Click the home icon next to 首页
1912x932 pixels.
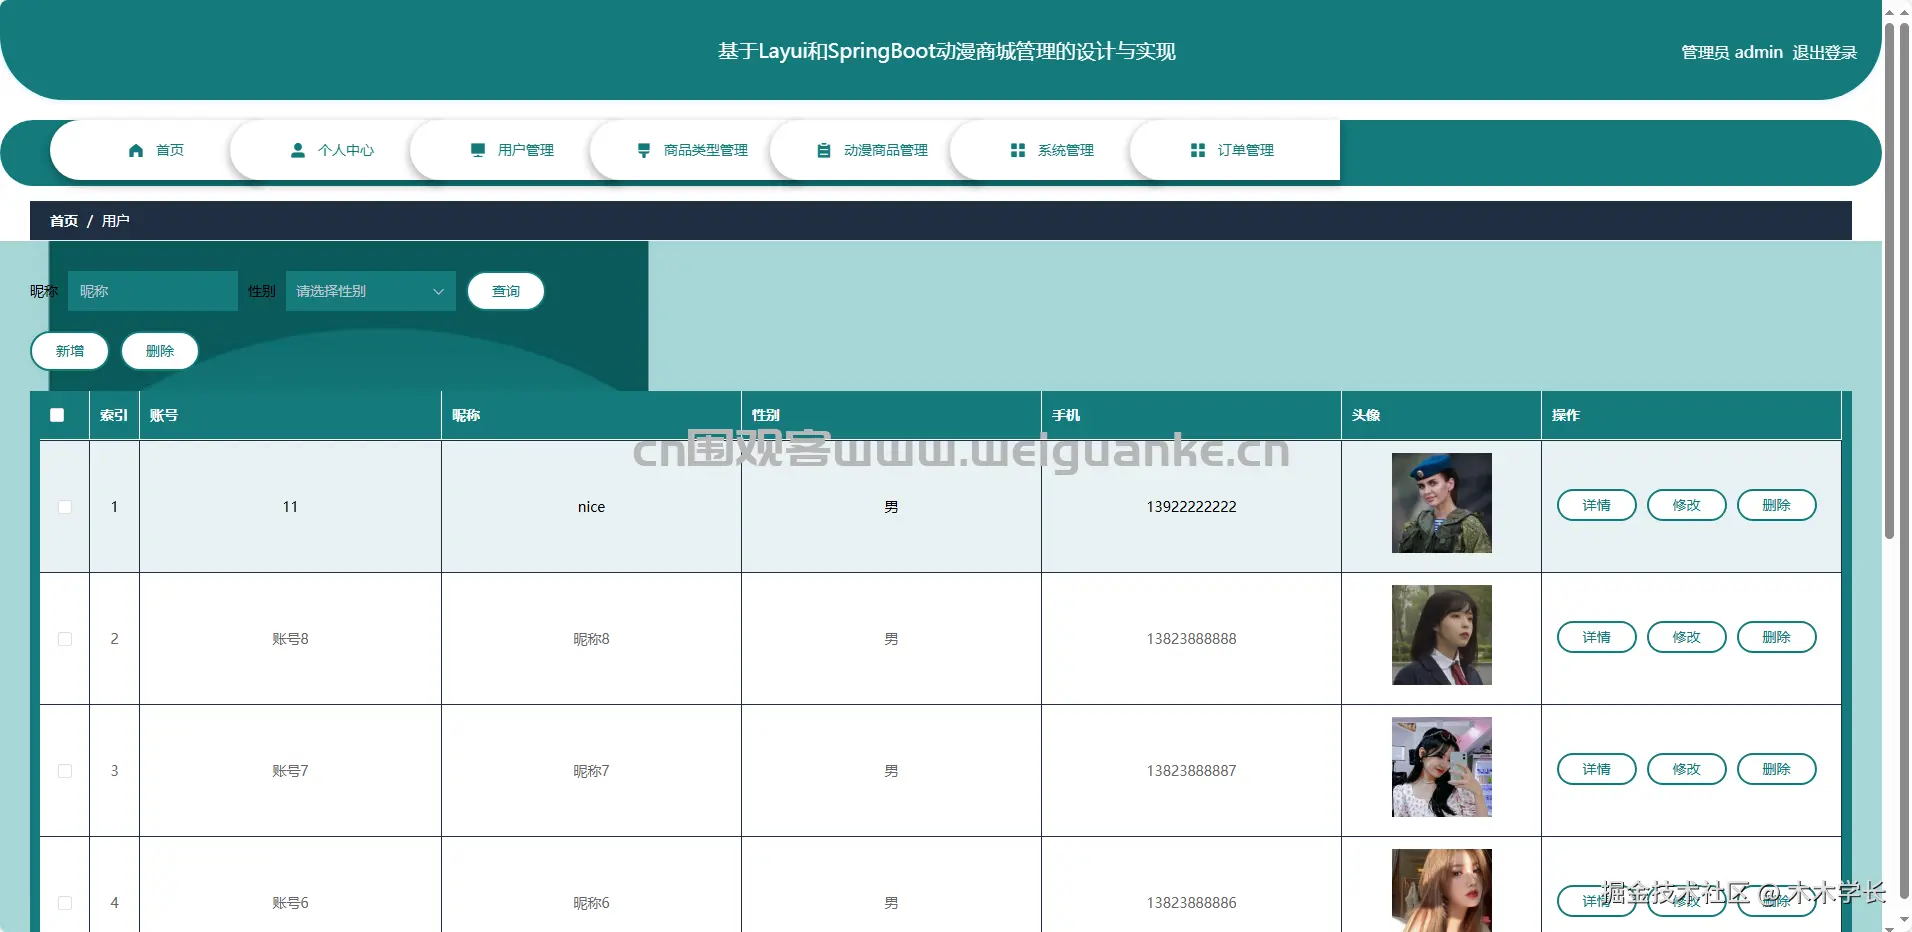(x=136, y=150)
